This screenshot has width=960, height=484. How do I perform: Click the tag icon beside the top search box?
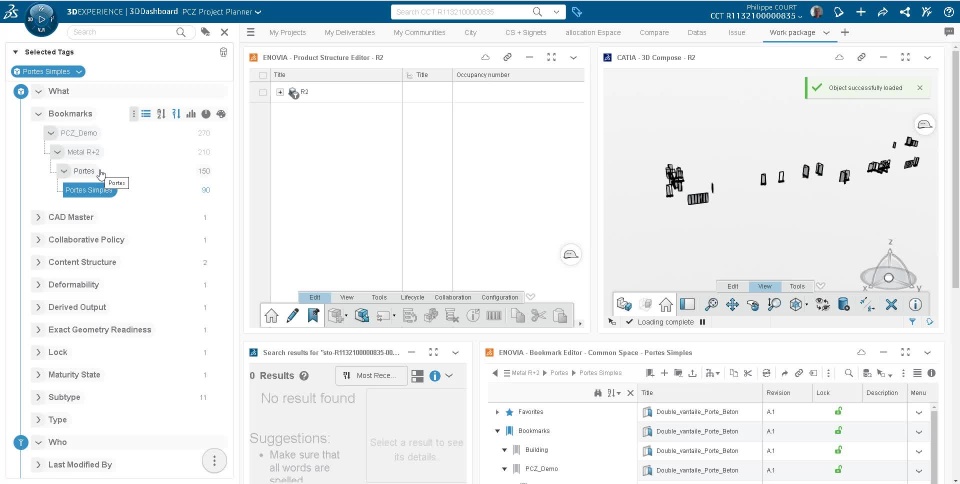coord(576,12)
